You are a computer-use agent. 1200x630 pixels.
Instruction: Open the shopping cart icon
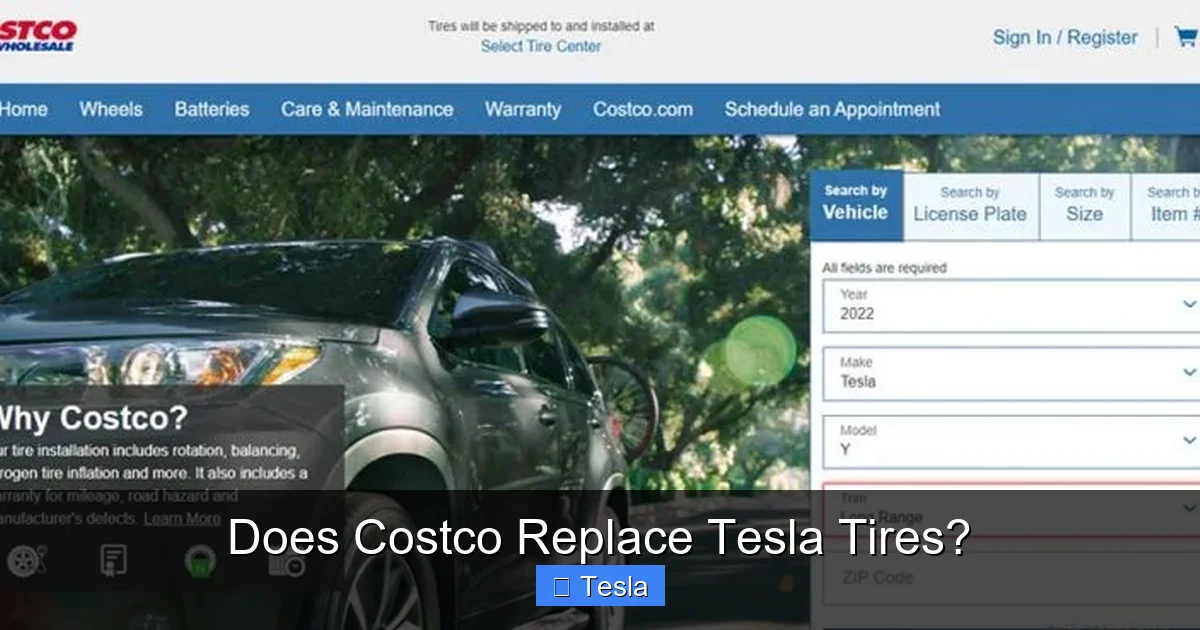pos(1185,37)
